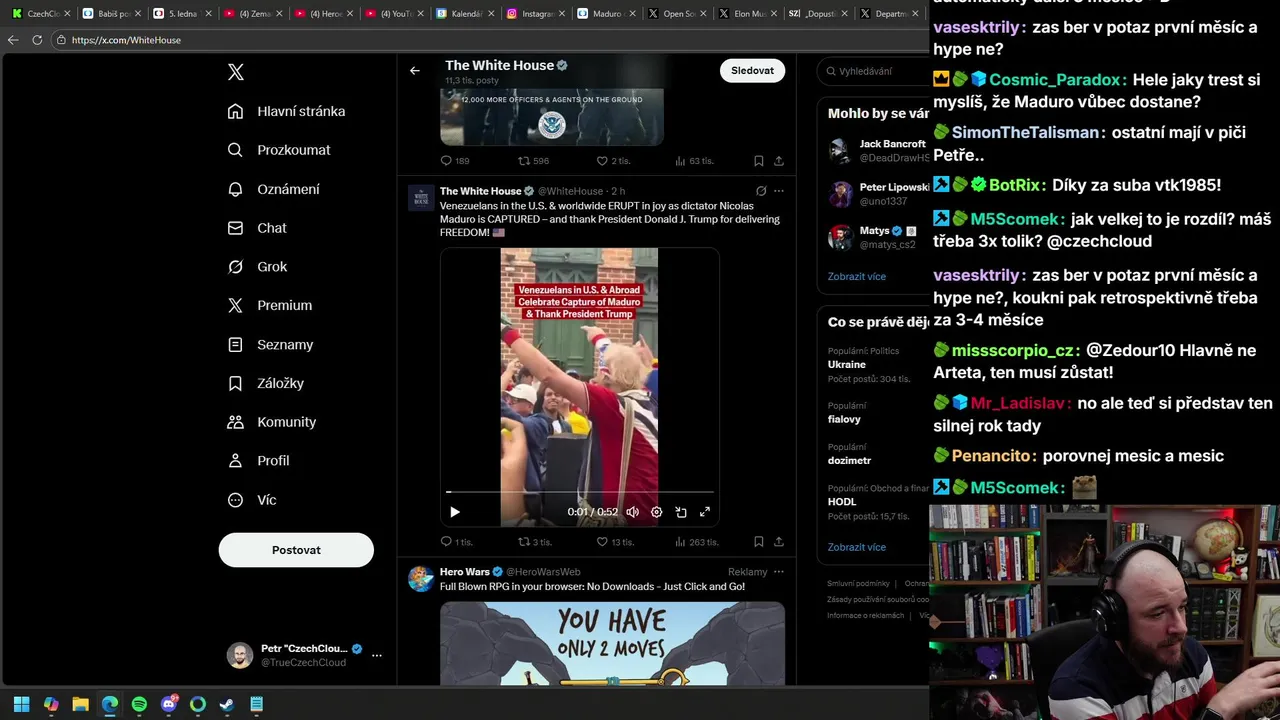Open more options on Hero Wars ad
The image size is (1280, 720).
779,572
